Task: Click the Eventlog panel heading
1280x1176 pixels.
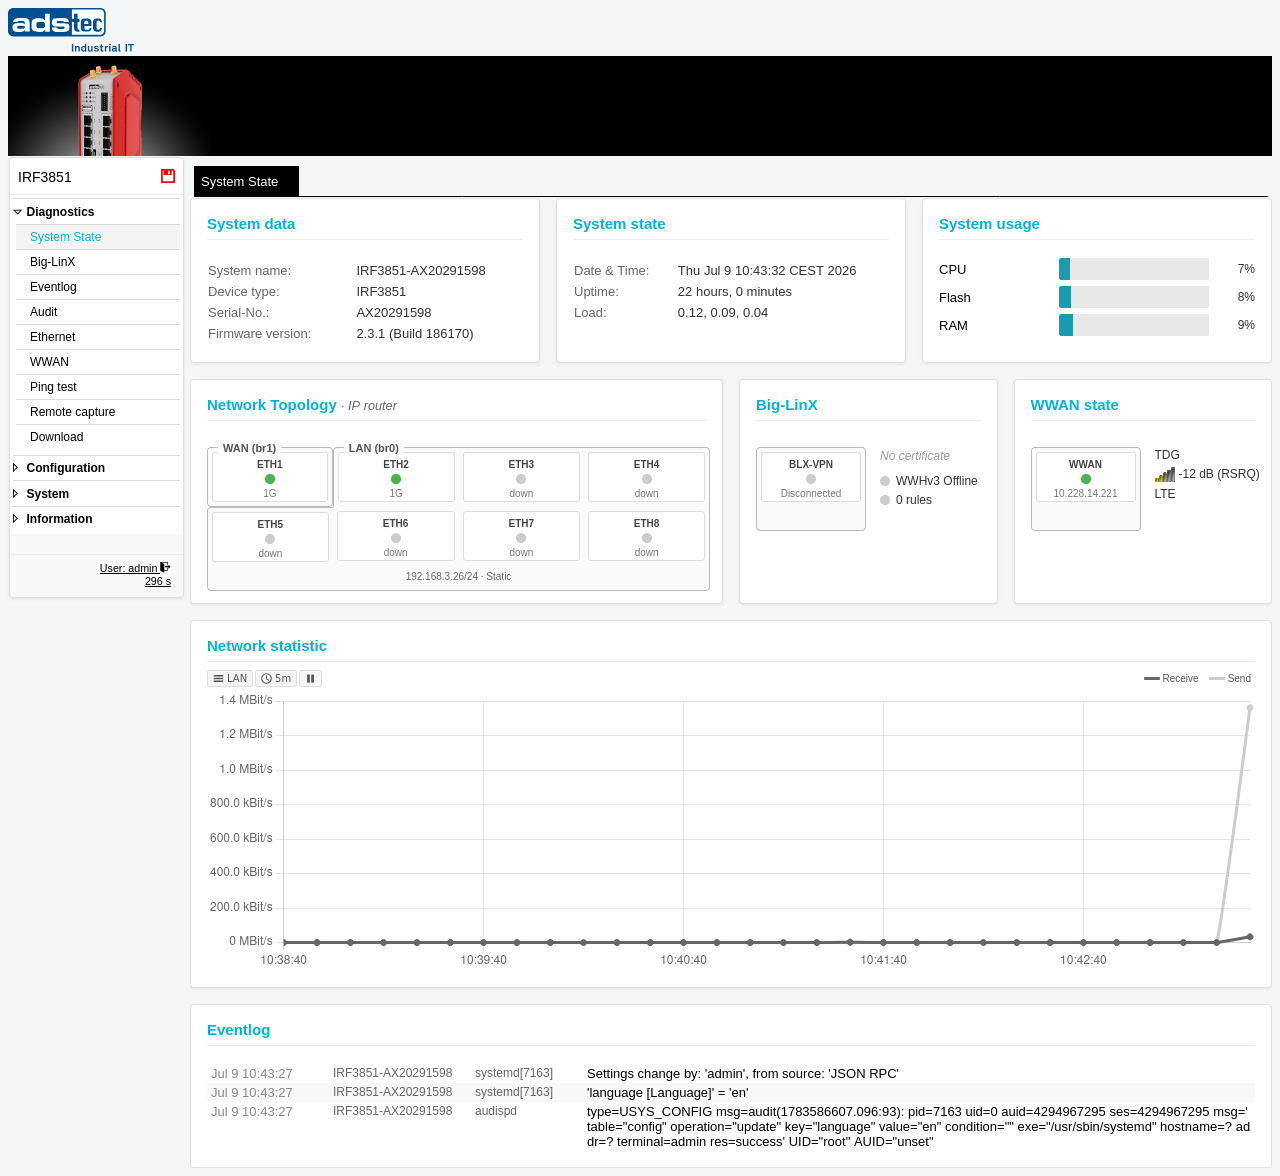Action: click(x=238, y=1030)
